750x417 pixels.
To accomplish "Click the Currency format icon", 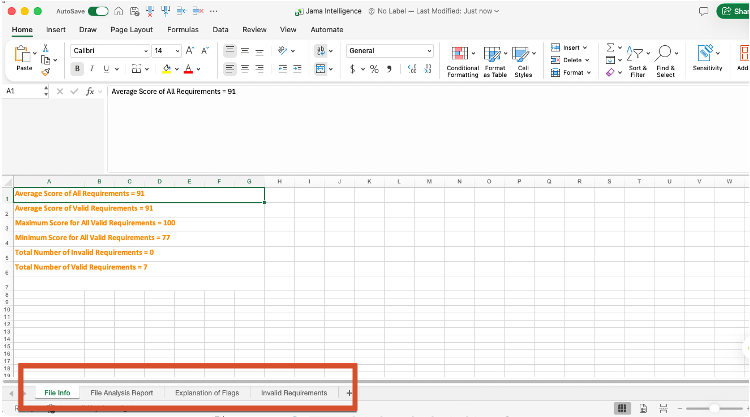I will click(353, 69).
